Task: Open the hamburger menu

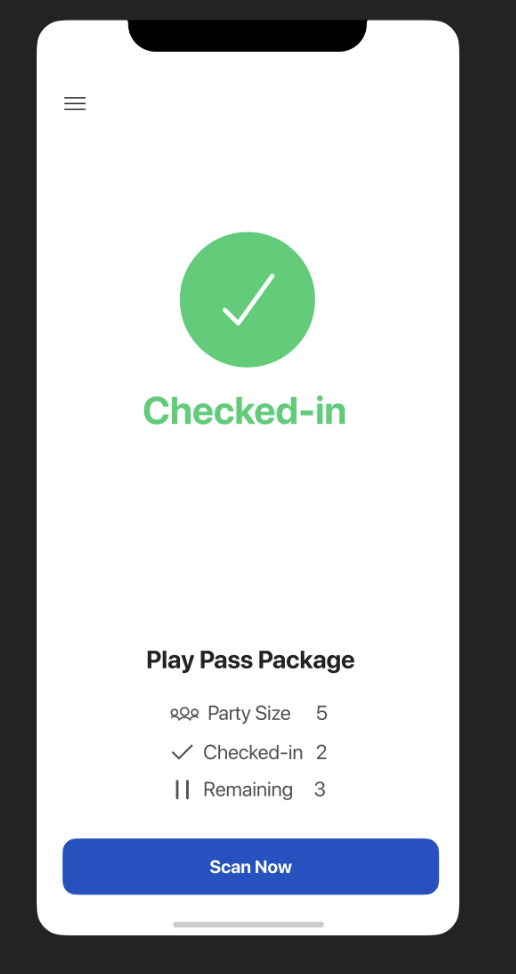Action: point(75,104)
